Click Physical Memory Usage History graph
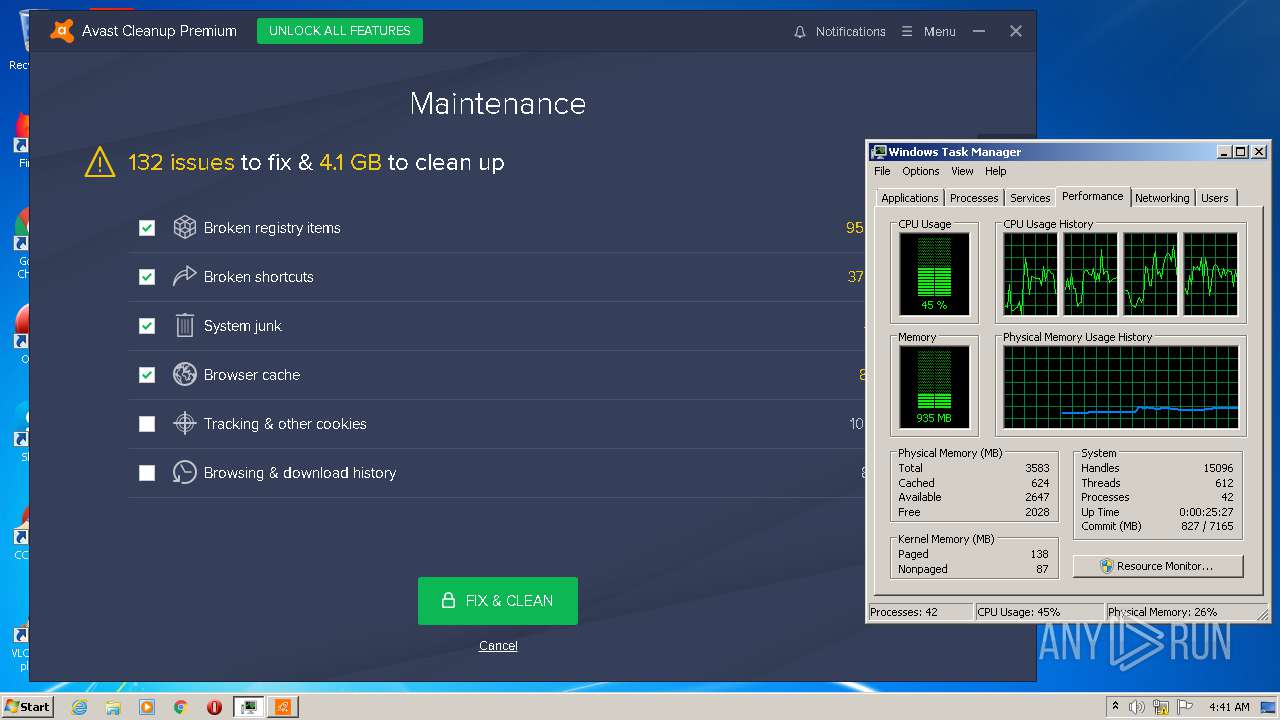This screenshot has width=1280, height=720. point(1121,387)
